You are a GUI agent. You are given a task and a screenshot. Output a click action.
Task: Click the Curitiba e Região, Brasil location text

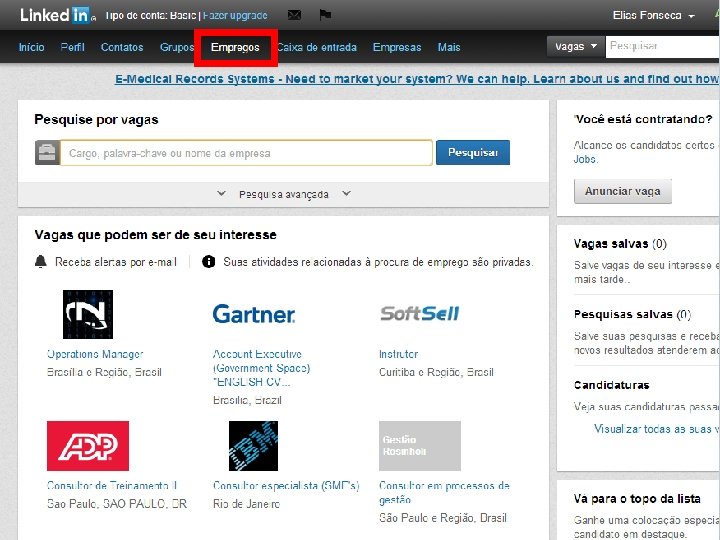(436, 372)
